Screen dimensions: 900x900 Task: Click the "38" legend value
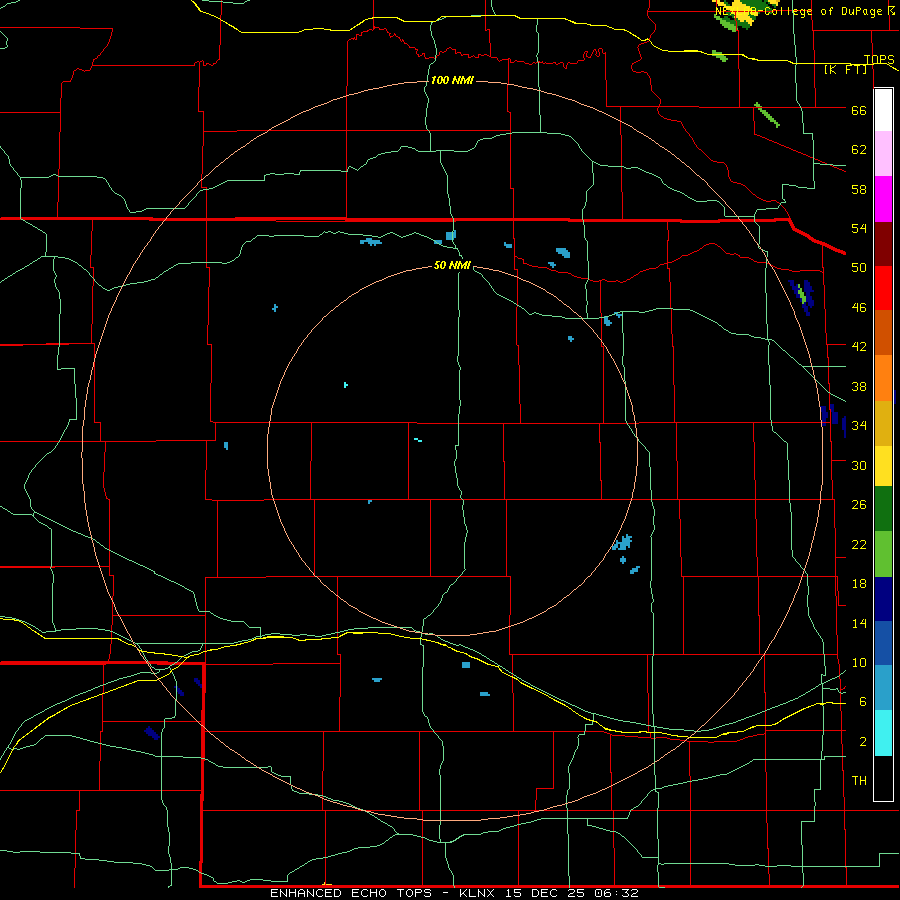859,386
